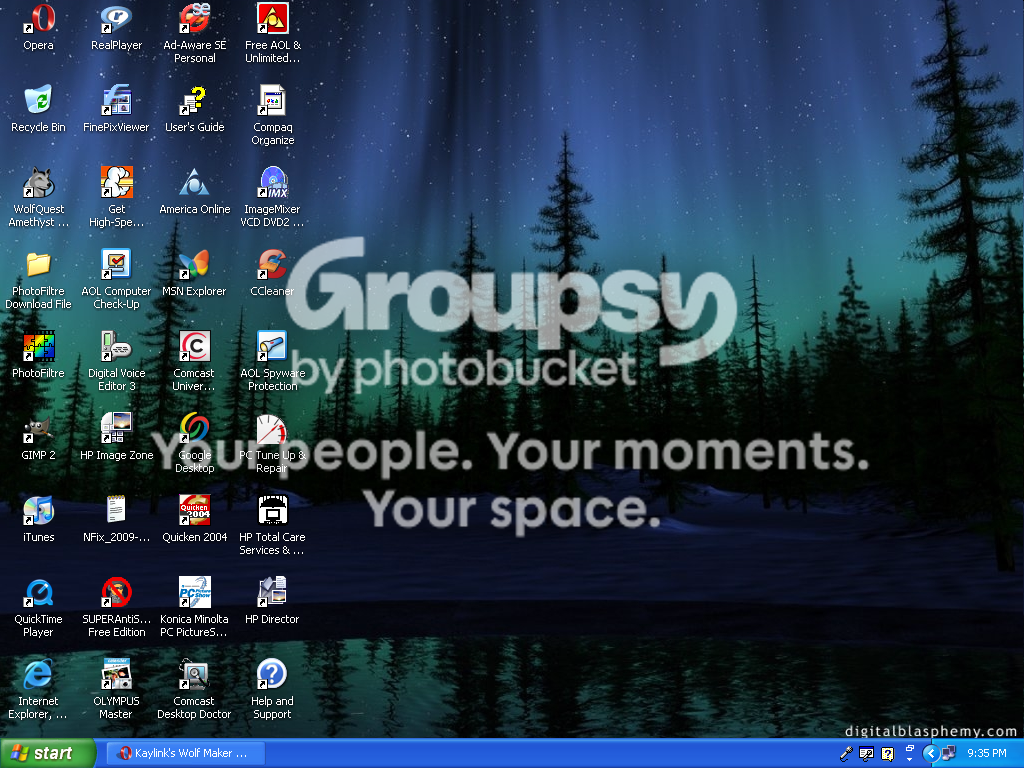This screenshot has height=768, width=1024.
Task: Launch RealPlayer from the desktop
Action: [116, 19]
